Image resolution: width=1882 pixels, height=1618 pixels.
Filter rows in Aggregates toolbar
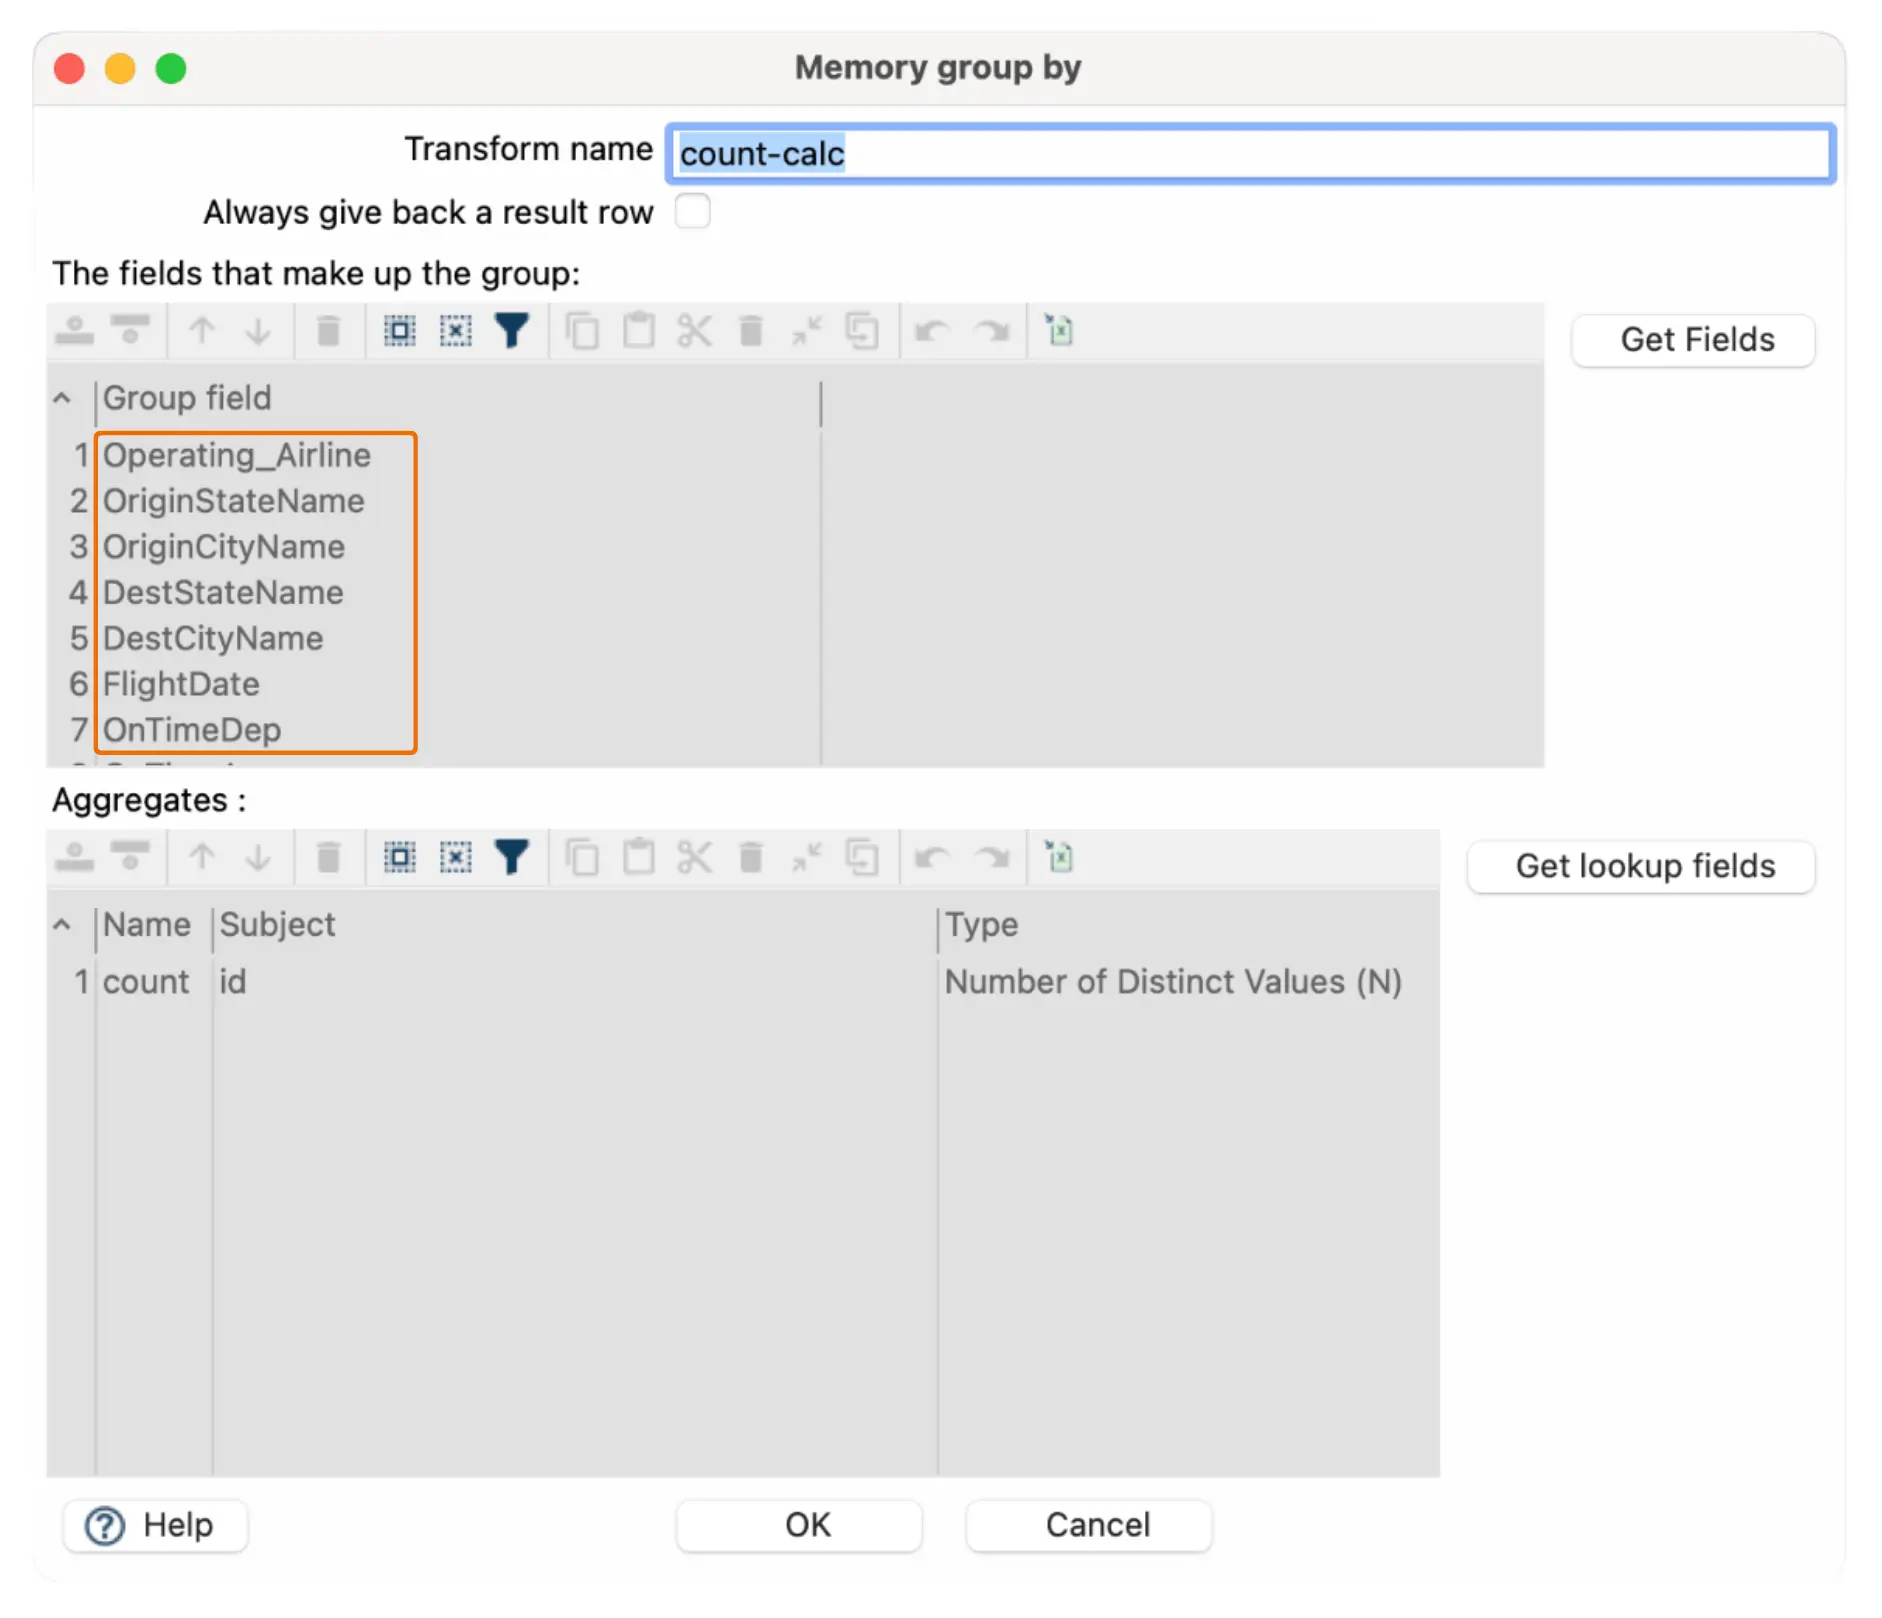(512, 857)
